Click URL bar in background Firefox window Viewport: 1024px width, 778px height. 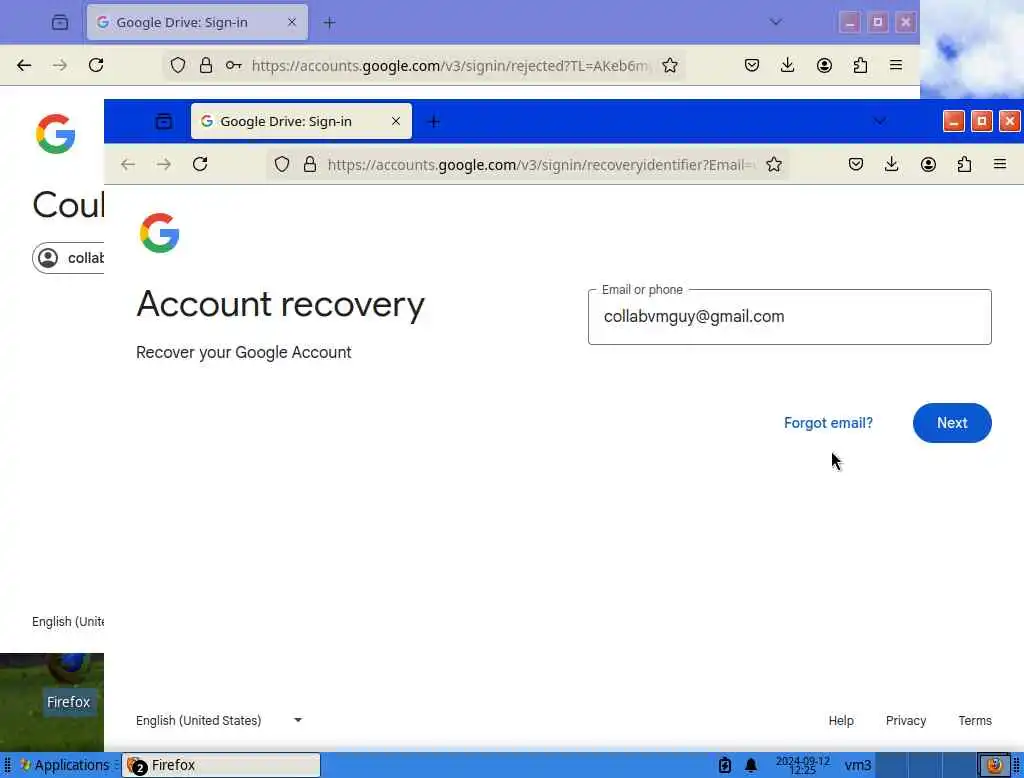[451, 65]
